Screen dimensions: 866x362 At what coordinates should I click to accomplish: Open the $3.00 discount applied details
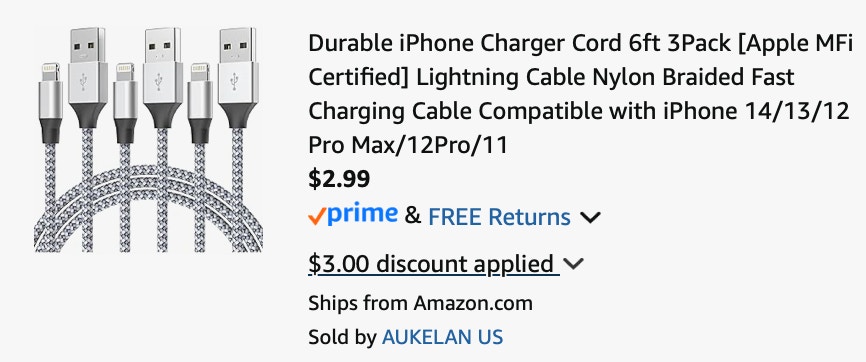[x=434, y=264]
